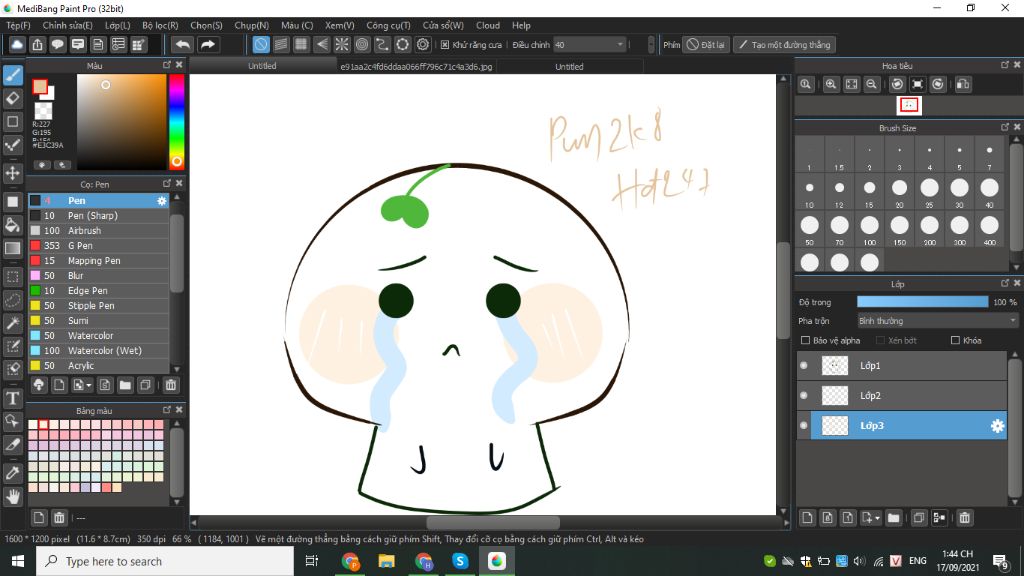Hide the Lớp2 layer
The width and height of the screenshot is (1024, 576).
pos(804,396)
